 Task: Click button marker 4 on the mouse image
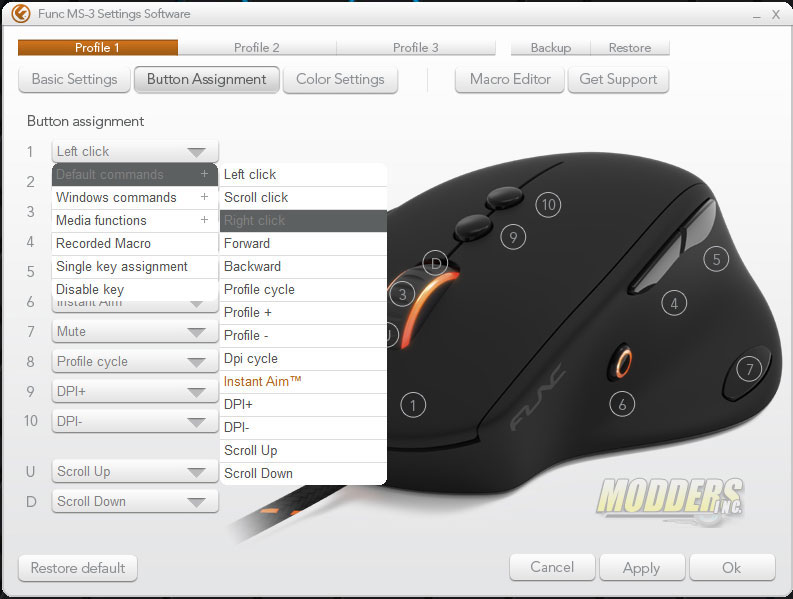pos(674,304)
